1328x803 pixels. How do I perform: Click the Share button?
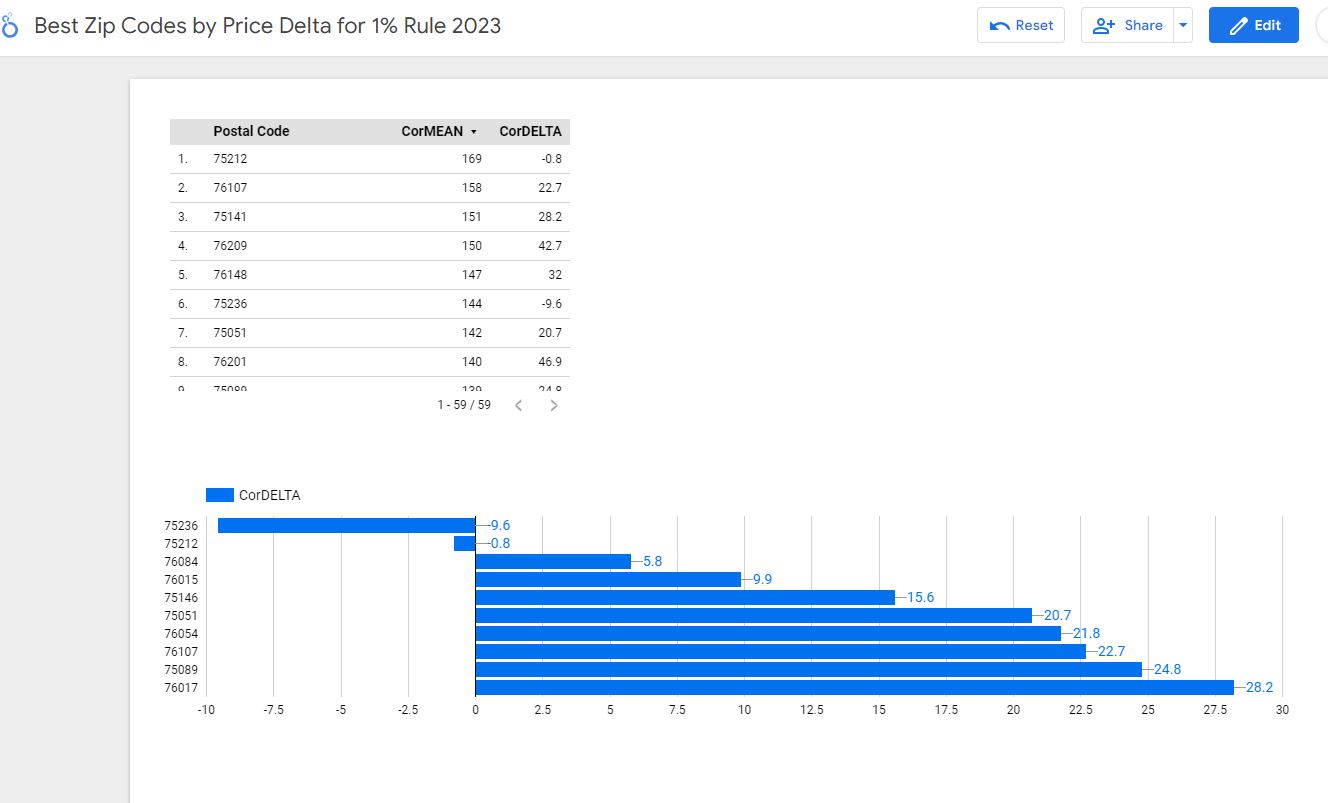(x=1127, y=26)
